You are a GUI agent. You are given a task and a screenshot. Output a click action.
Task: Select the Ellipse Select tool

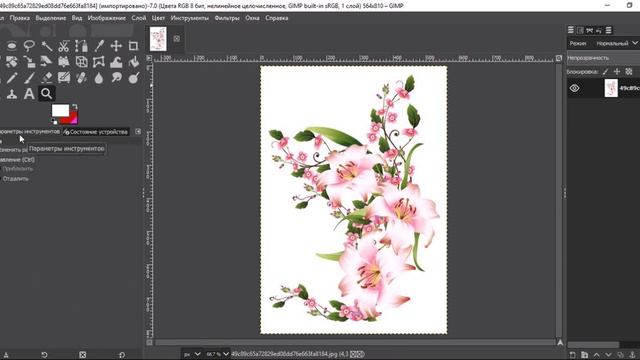point(11,46)
